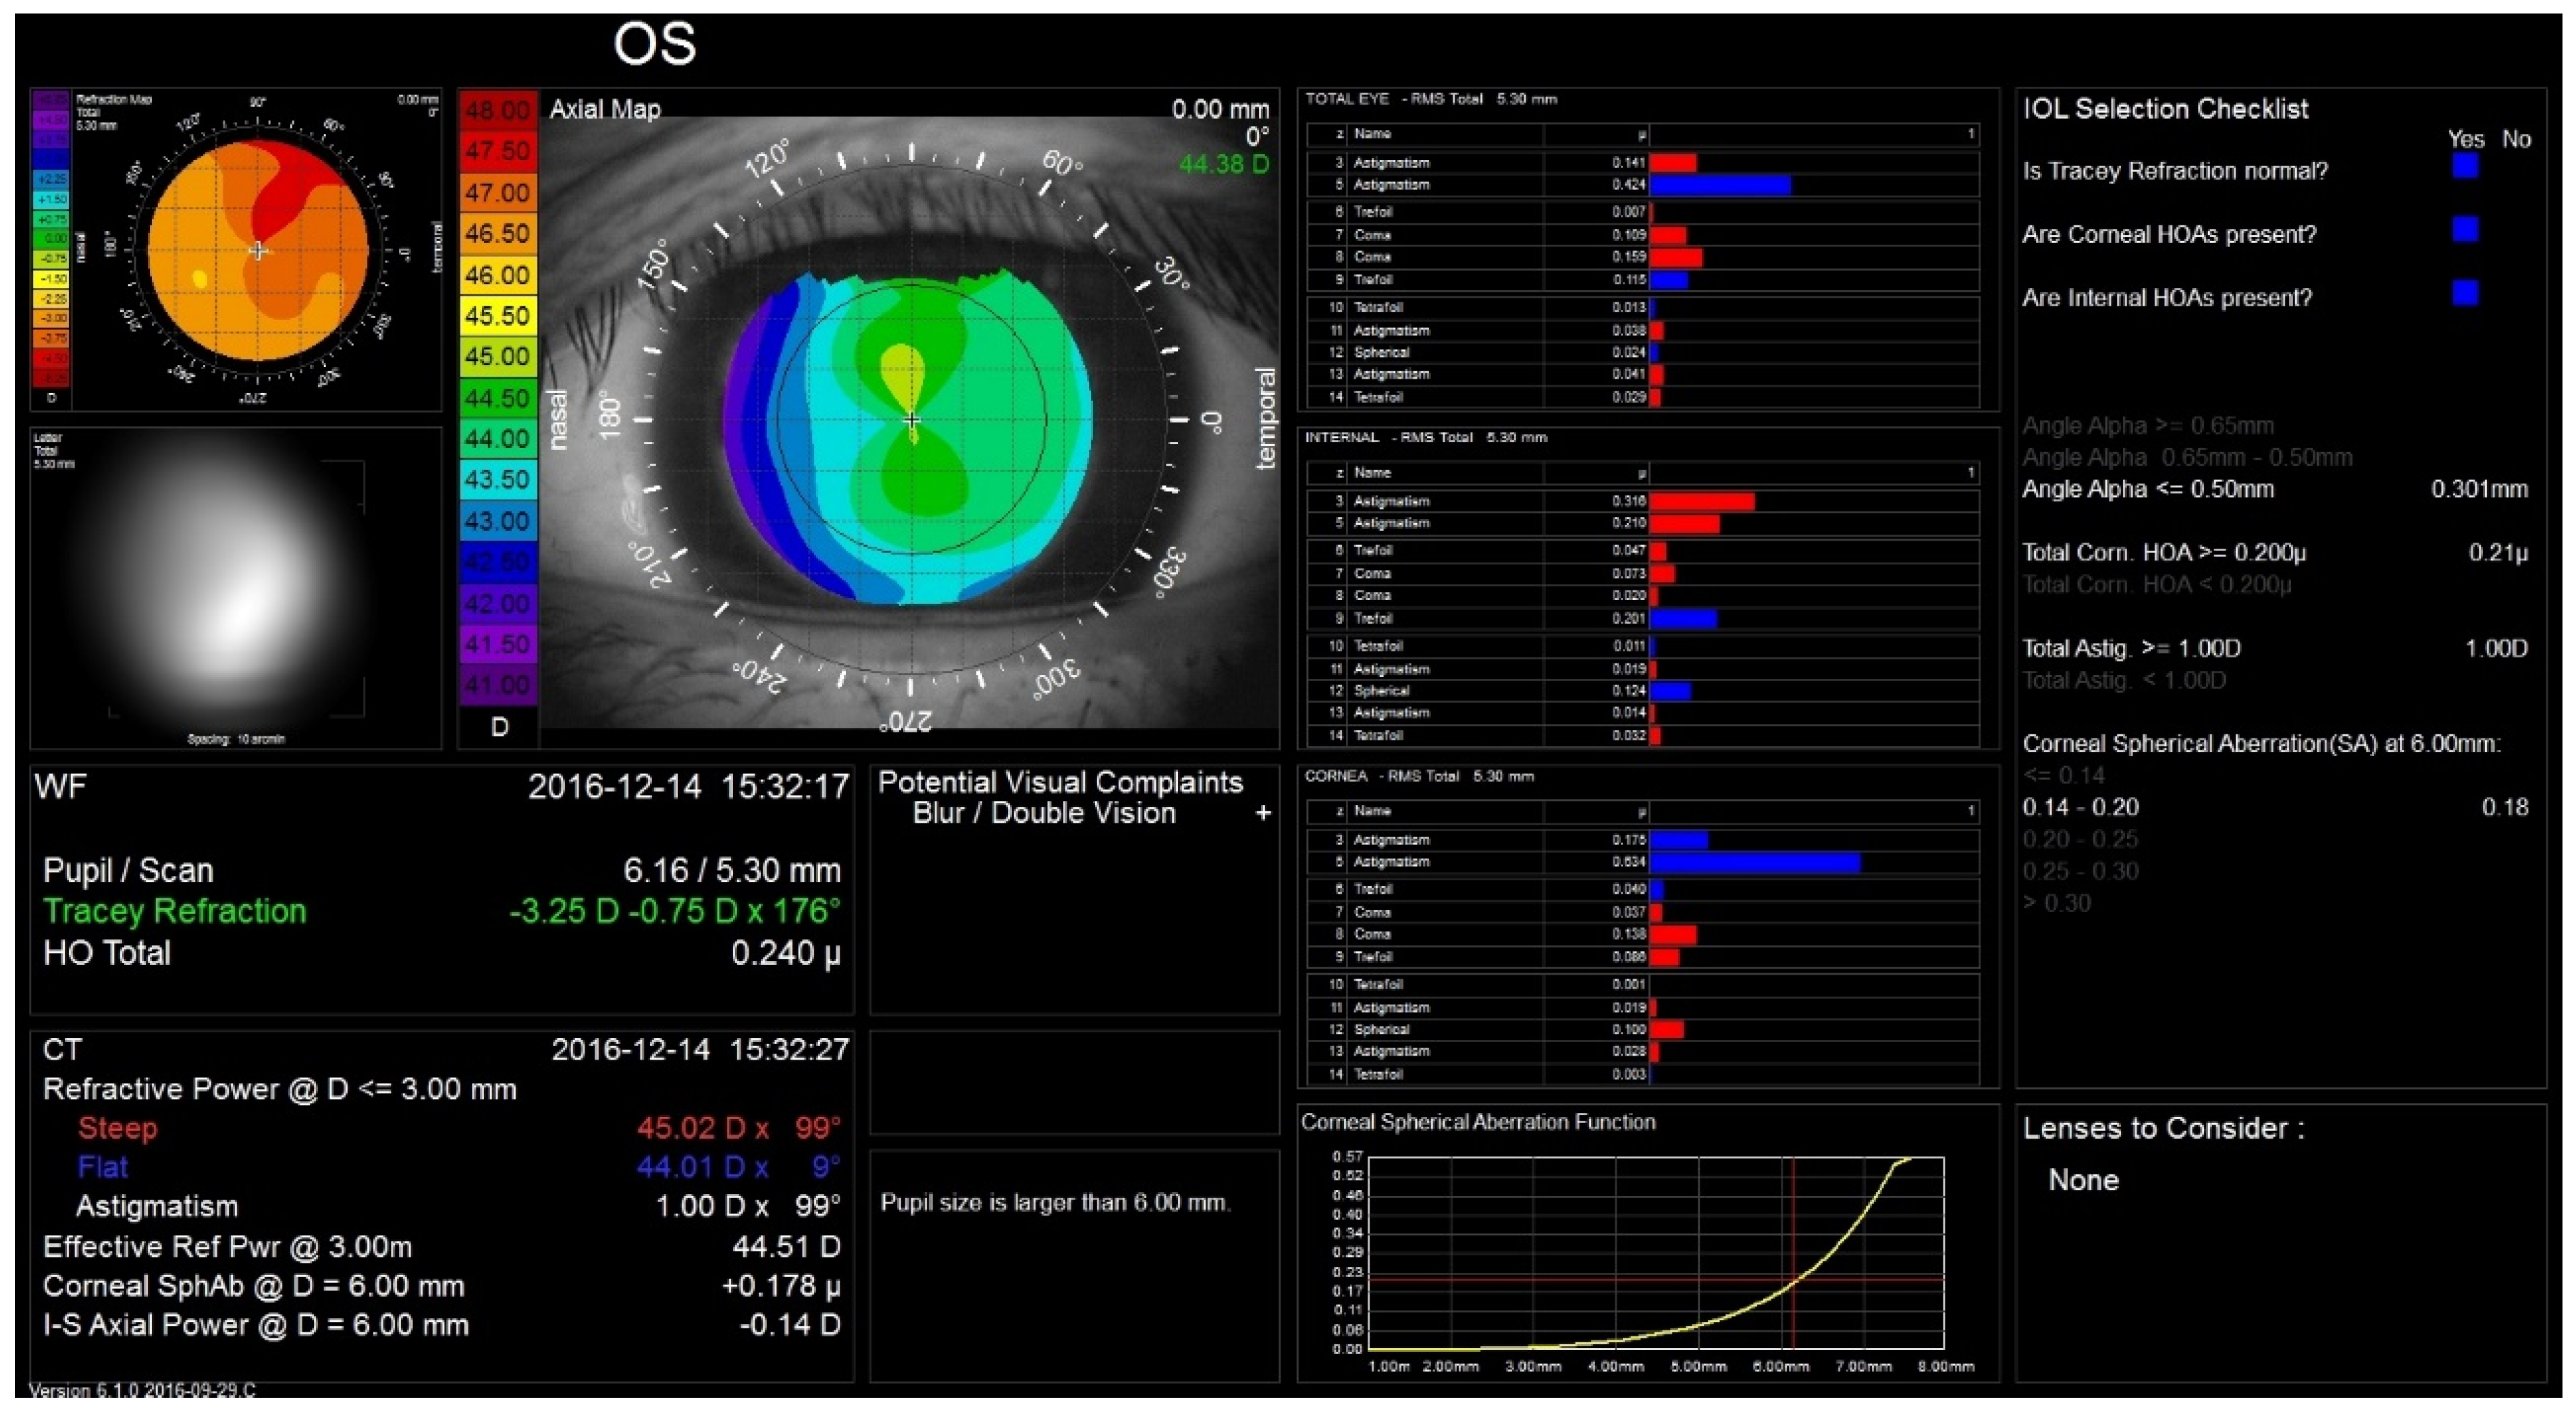2576x1414 pixels.
Task: Click the D unit label under axial color scale
Action: pos(499,727)
